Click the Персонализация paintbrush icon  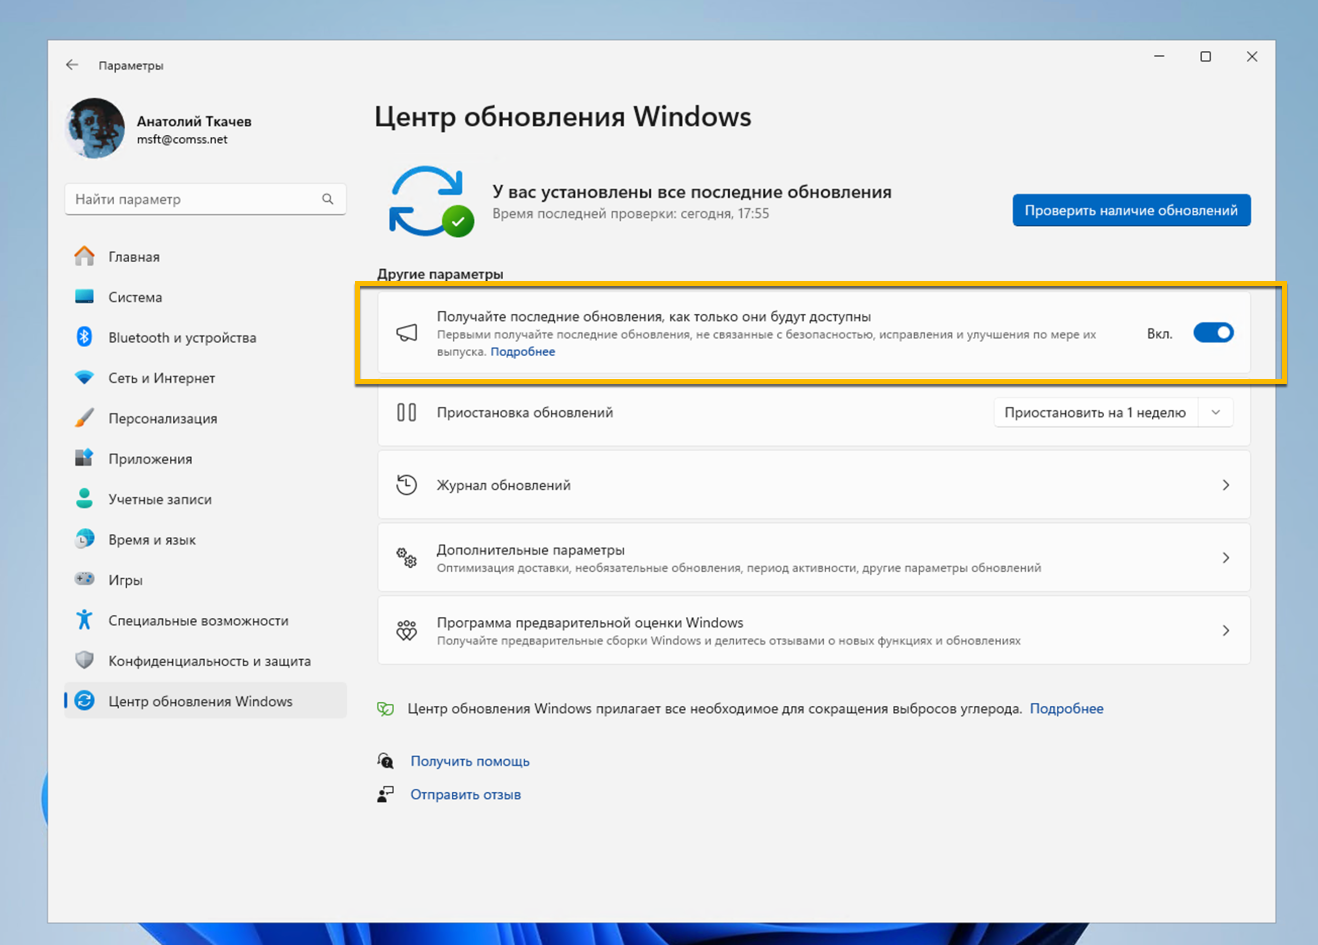(85, 418)
